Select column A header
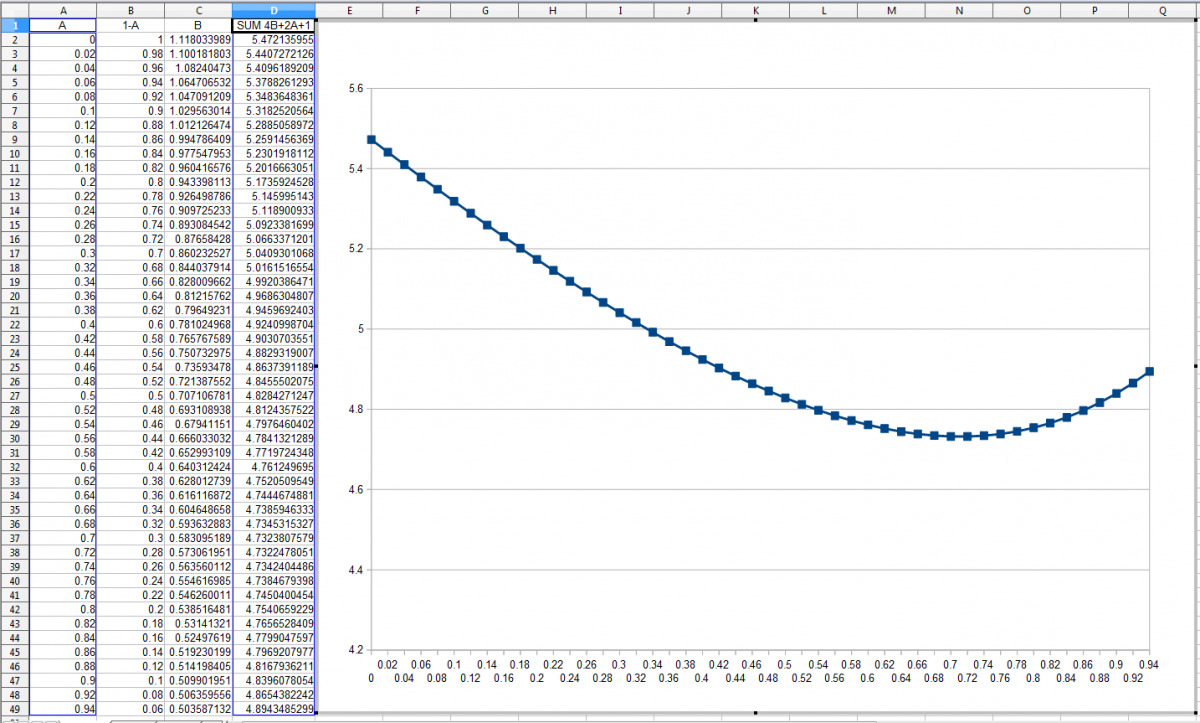The image size is (1200, 723). point(63,9)
